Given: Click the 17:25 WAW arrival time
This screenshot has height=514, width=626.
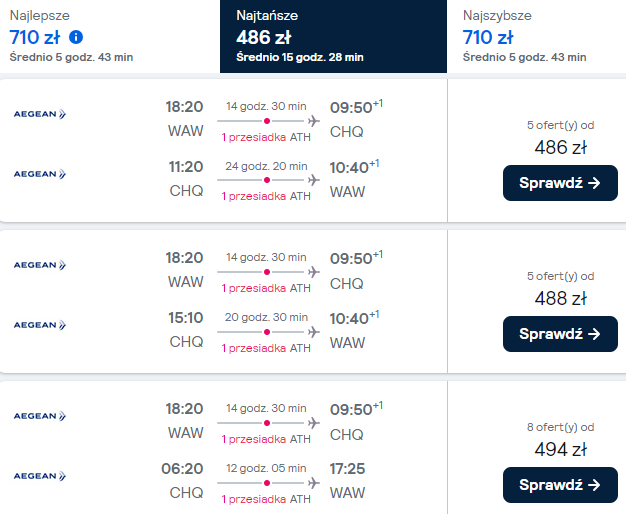Looking at the screenshot, I should (347, 467).
